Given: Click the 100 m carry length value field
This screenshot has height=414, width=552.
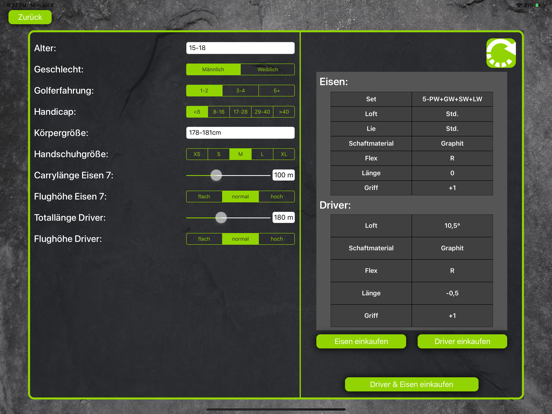Looking at the screenshot, I should point(283,175).
